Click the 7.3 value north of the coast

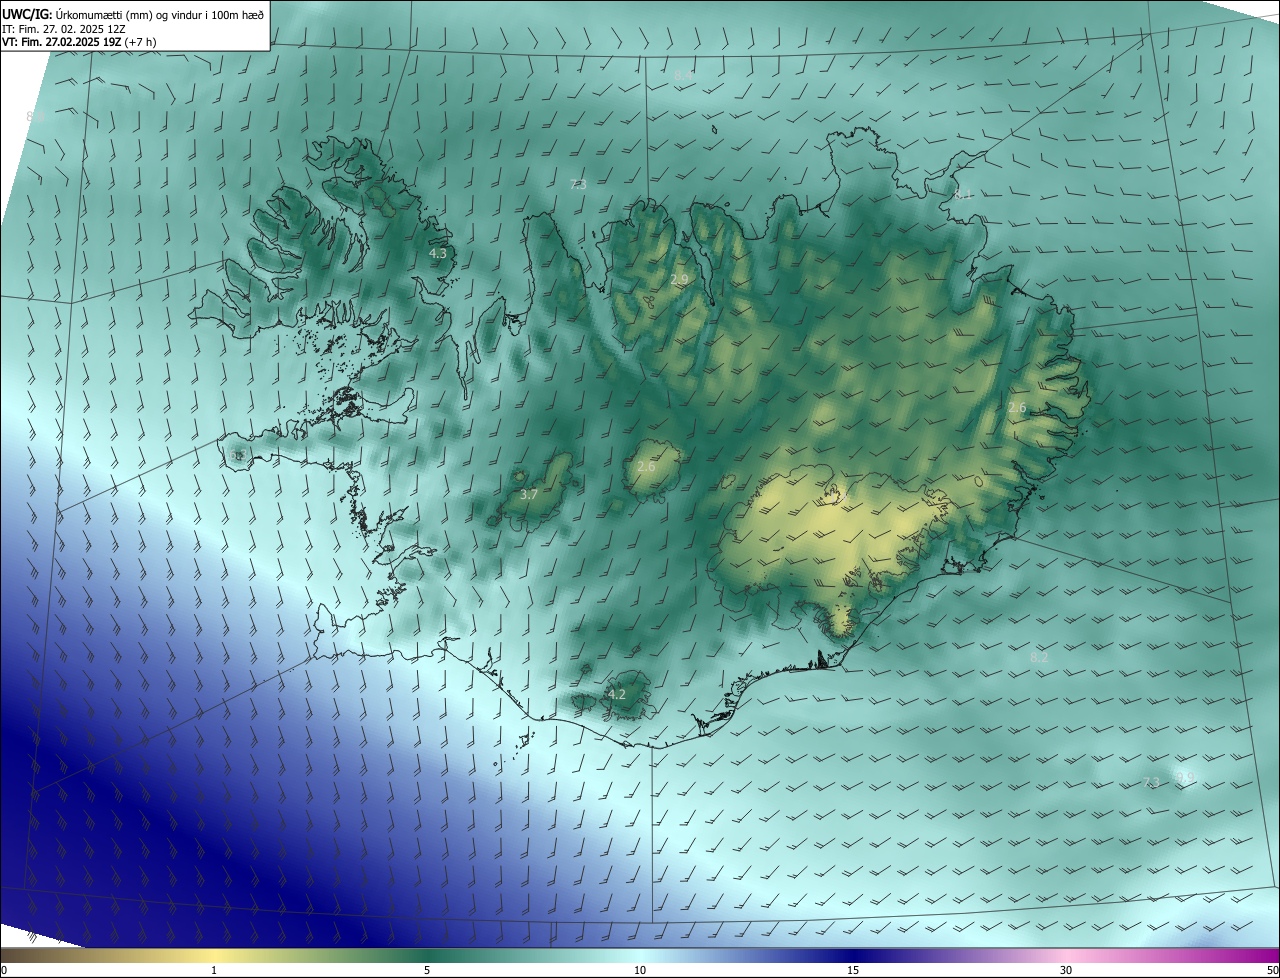coord(578,184)
